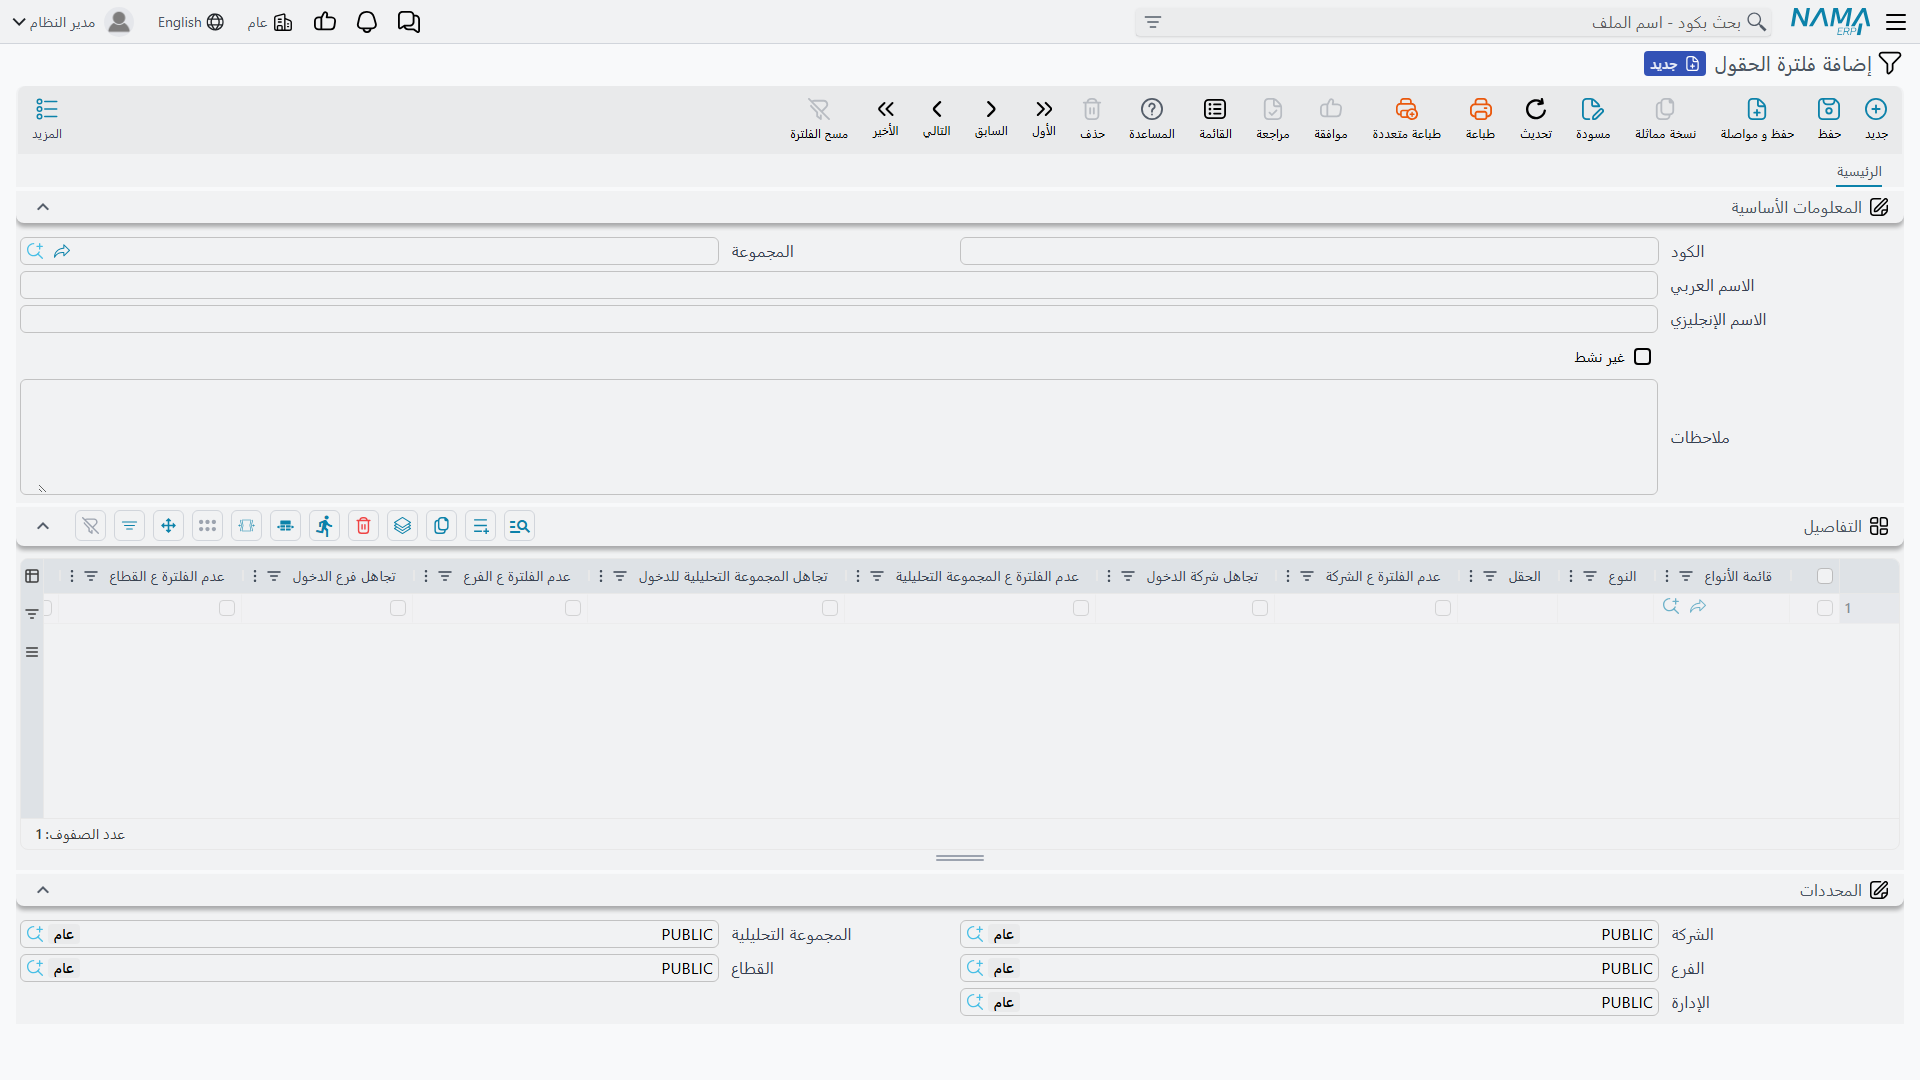The height and width of the screenshot is (1080, 1920).
Task: Click the copy-rows icon in التفاصيل toolbar
Action: point(442,526)
